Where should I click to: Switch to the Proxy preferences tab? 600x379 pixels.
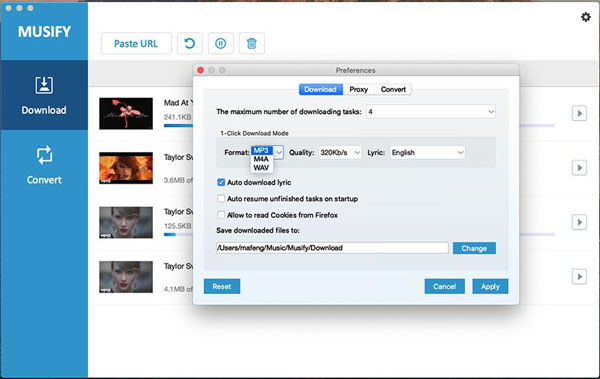coord(359,89)
